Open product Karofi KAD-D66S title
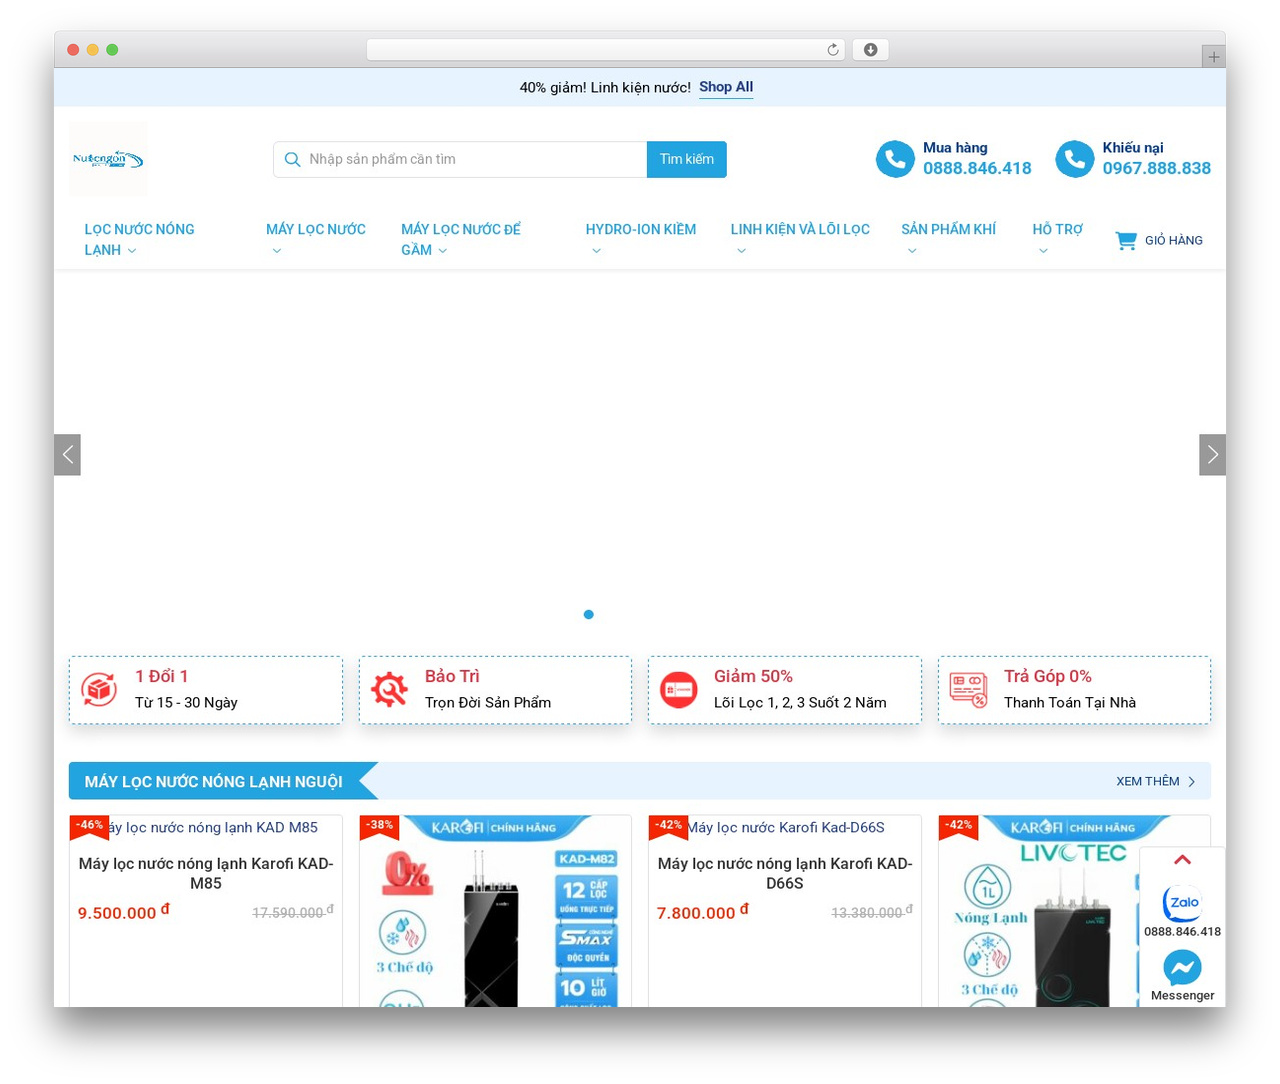 point(785,873)
